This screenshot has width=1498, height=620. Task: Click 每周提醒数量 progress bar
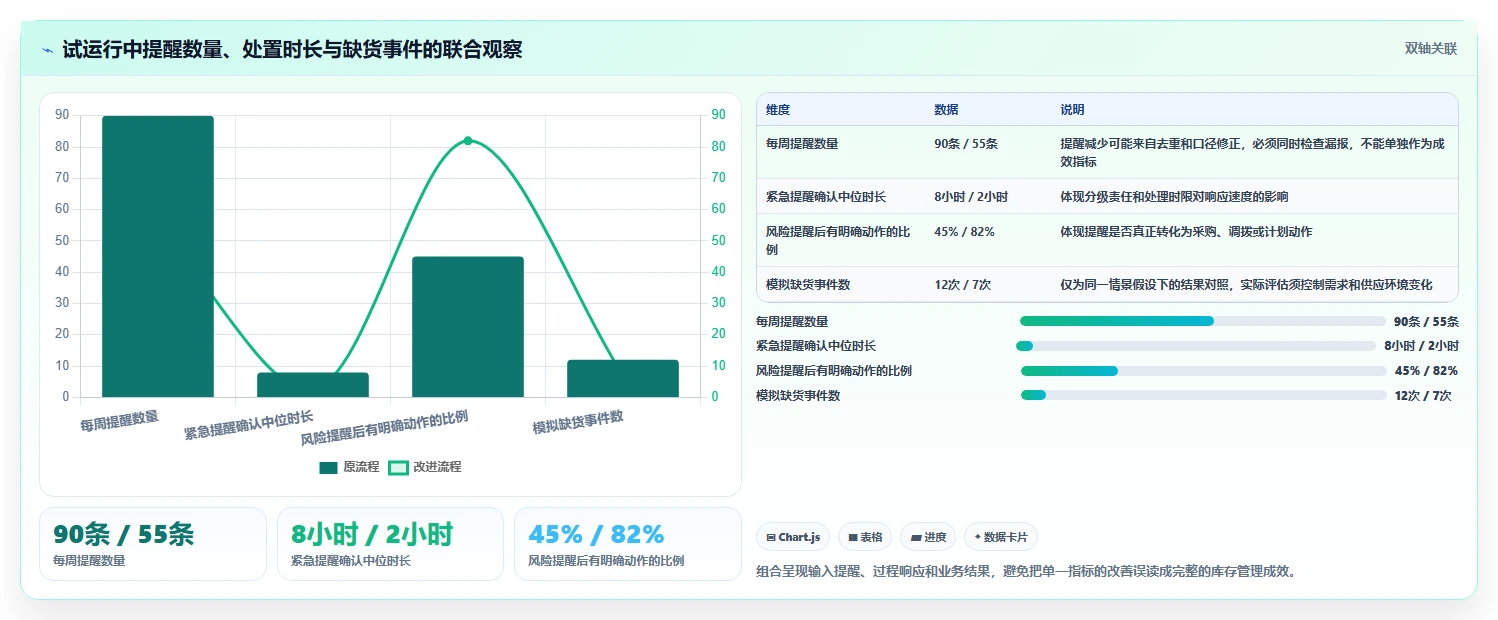(1202, 321)
